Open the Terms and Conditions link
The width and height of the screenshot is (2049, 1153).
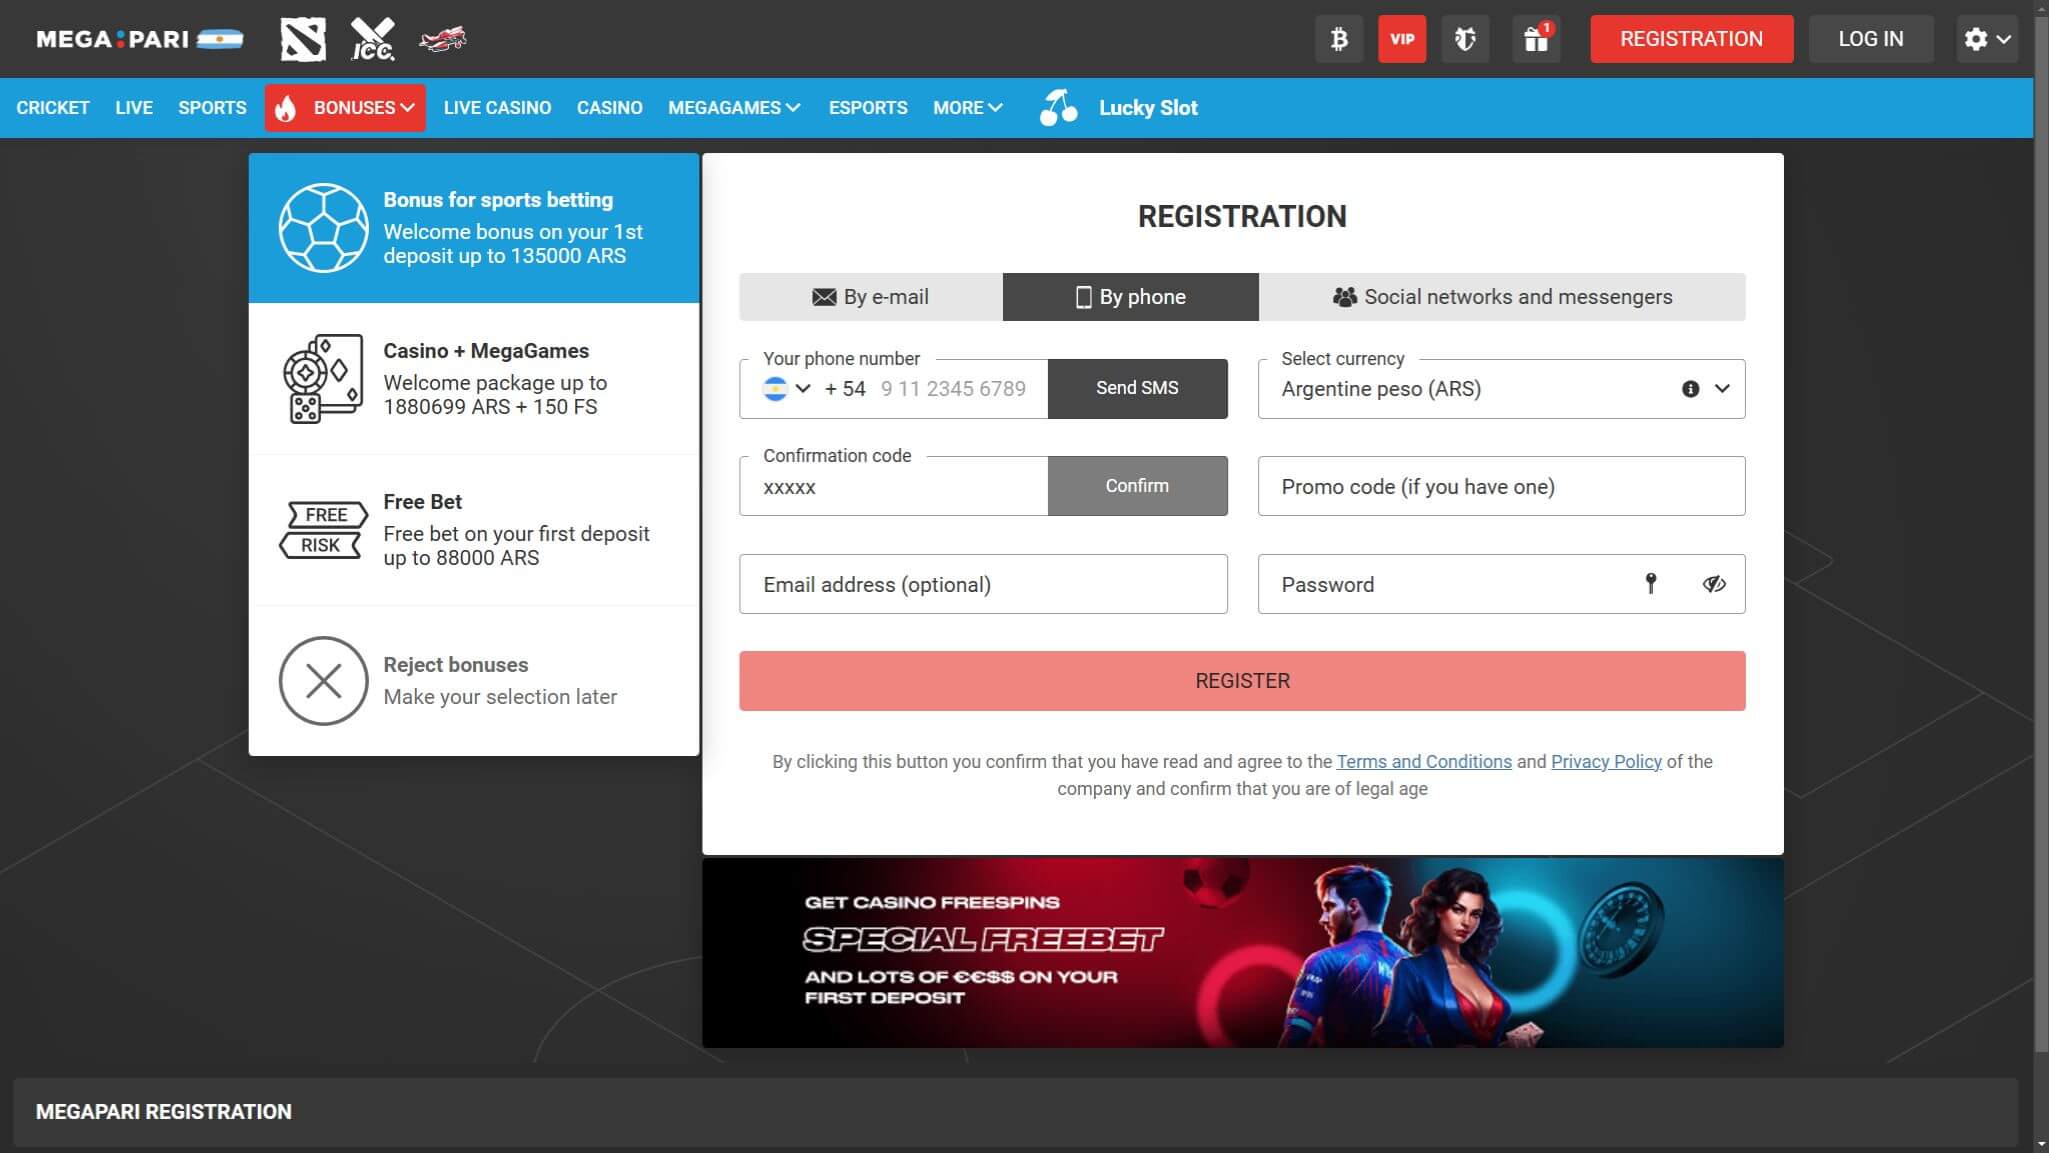(x=1424, y=762)
